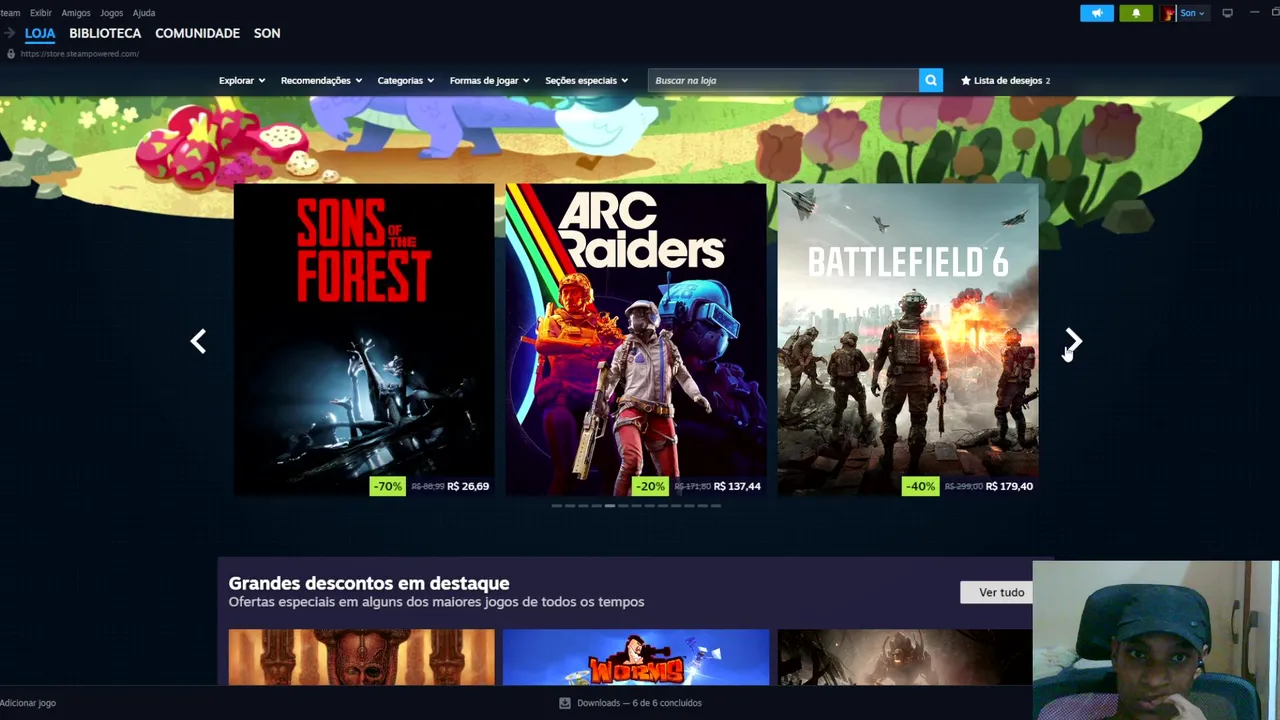Click the Ofertas especiais subtitle text
This screenshot has width=1280, height=720.
click(x=436, y=602)
